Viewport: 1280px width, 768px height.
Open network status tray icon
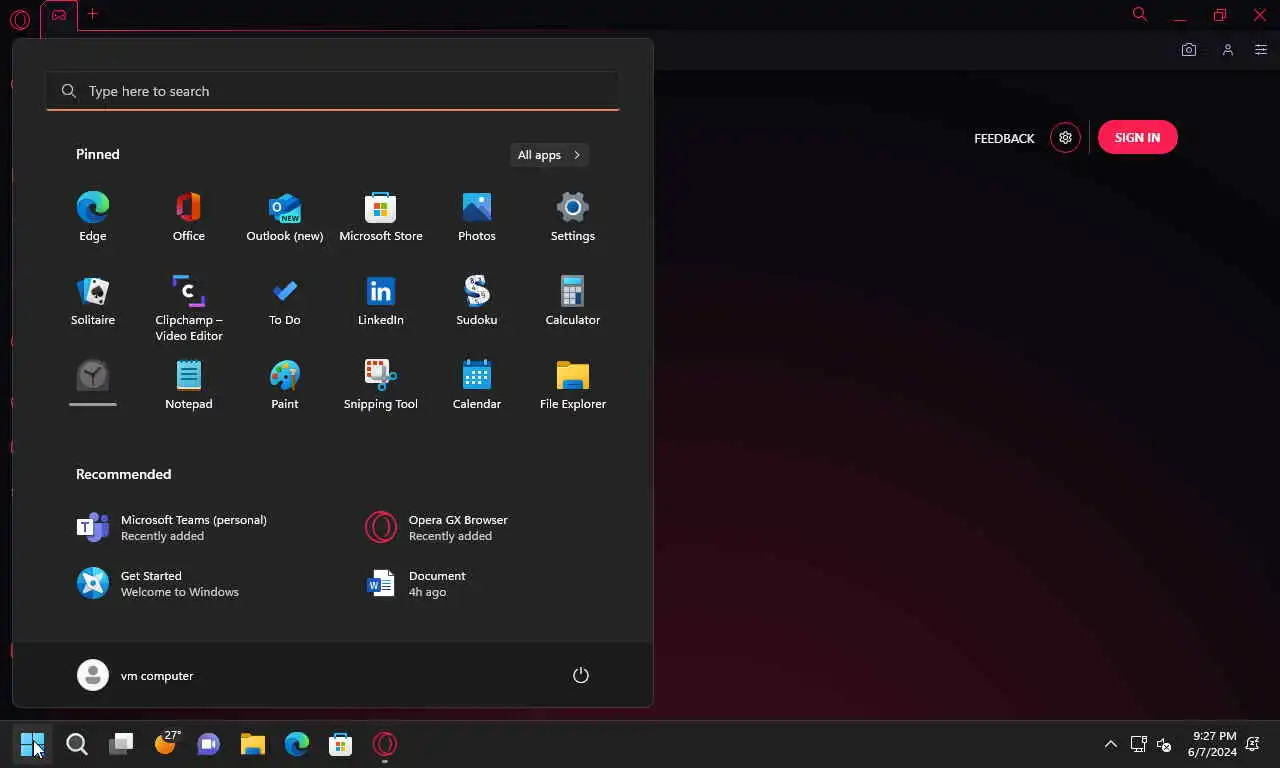[x=1138, y=744]
